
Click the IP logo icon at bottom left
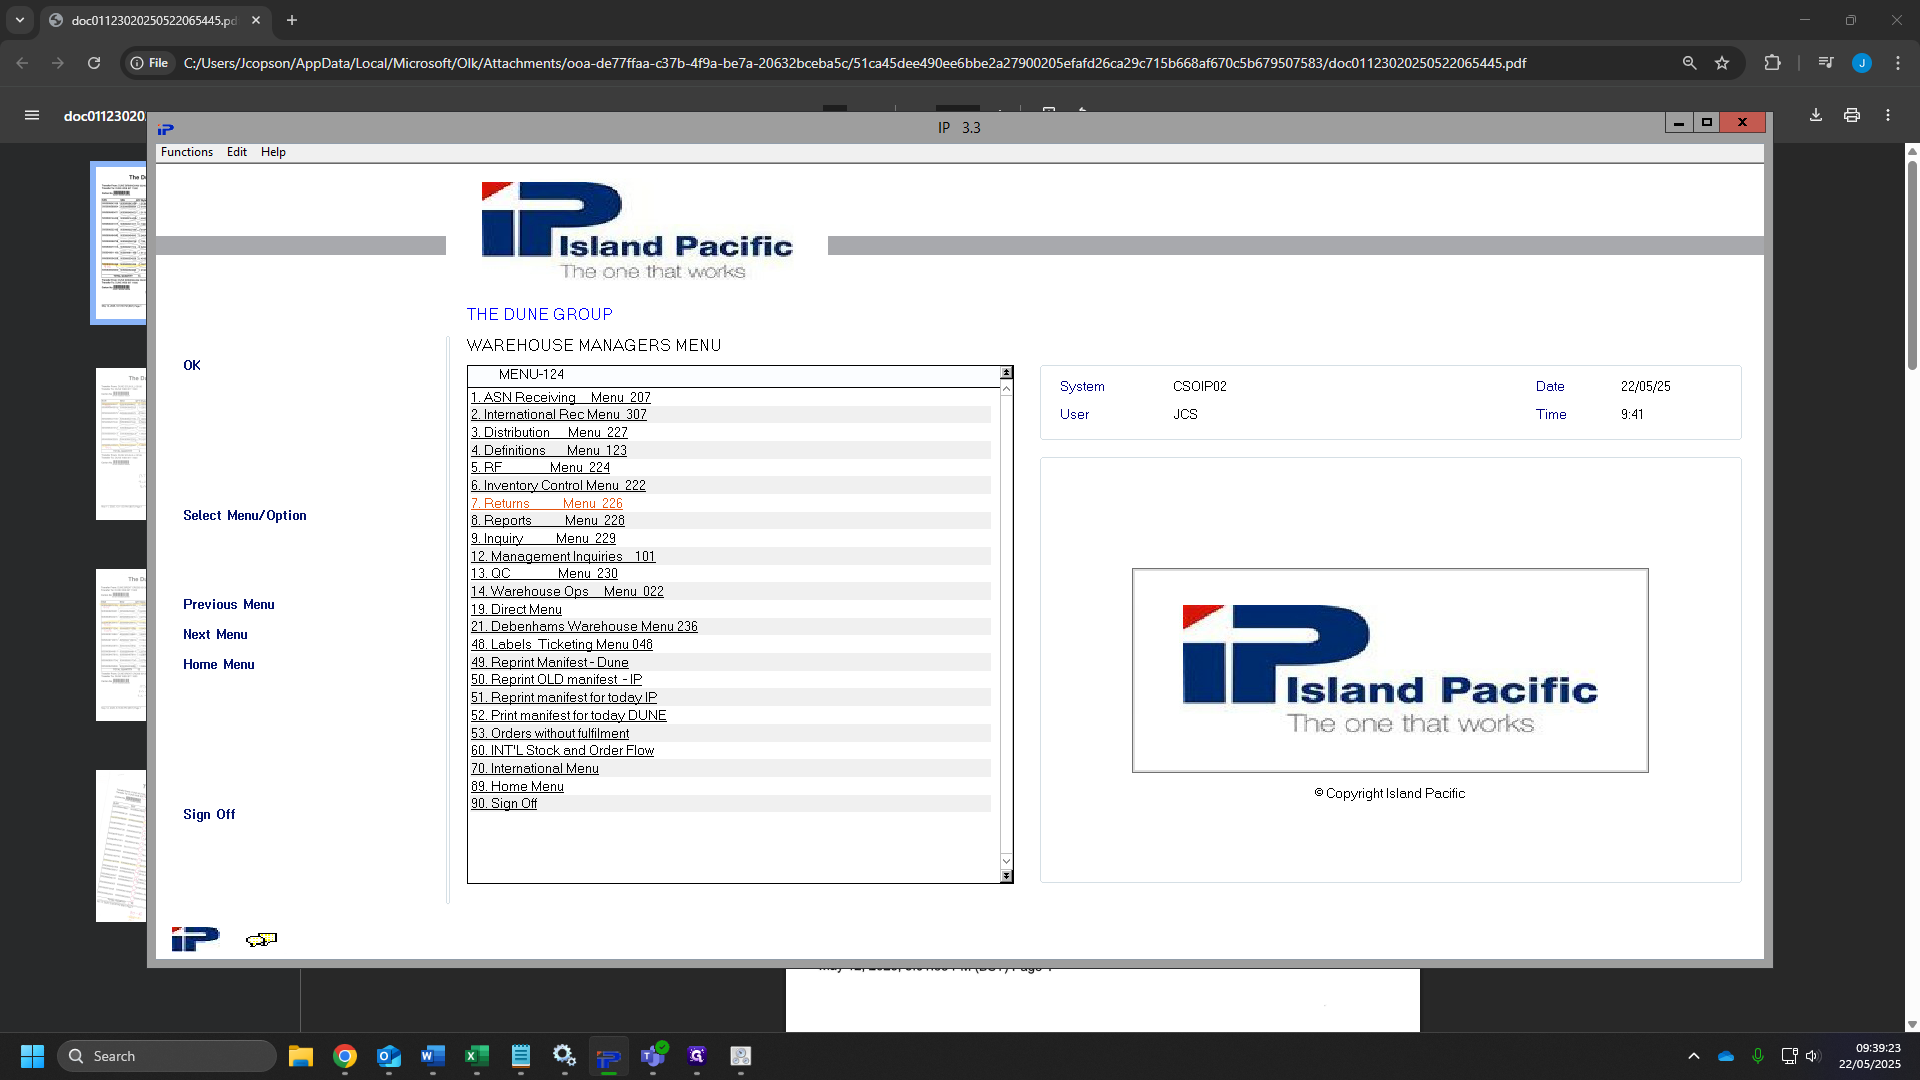point(195,939)
